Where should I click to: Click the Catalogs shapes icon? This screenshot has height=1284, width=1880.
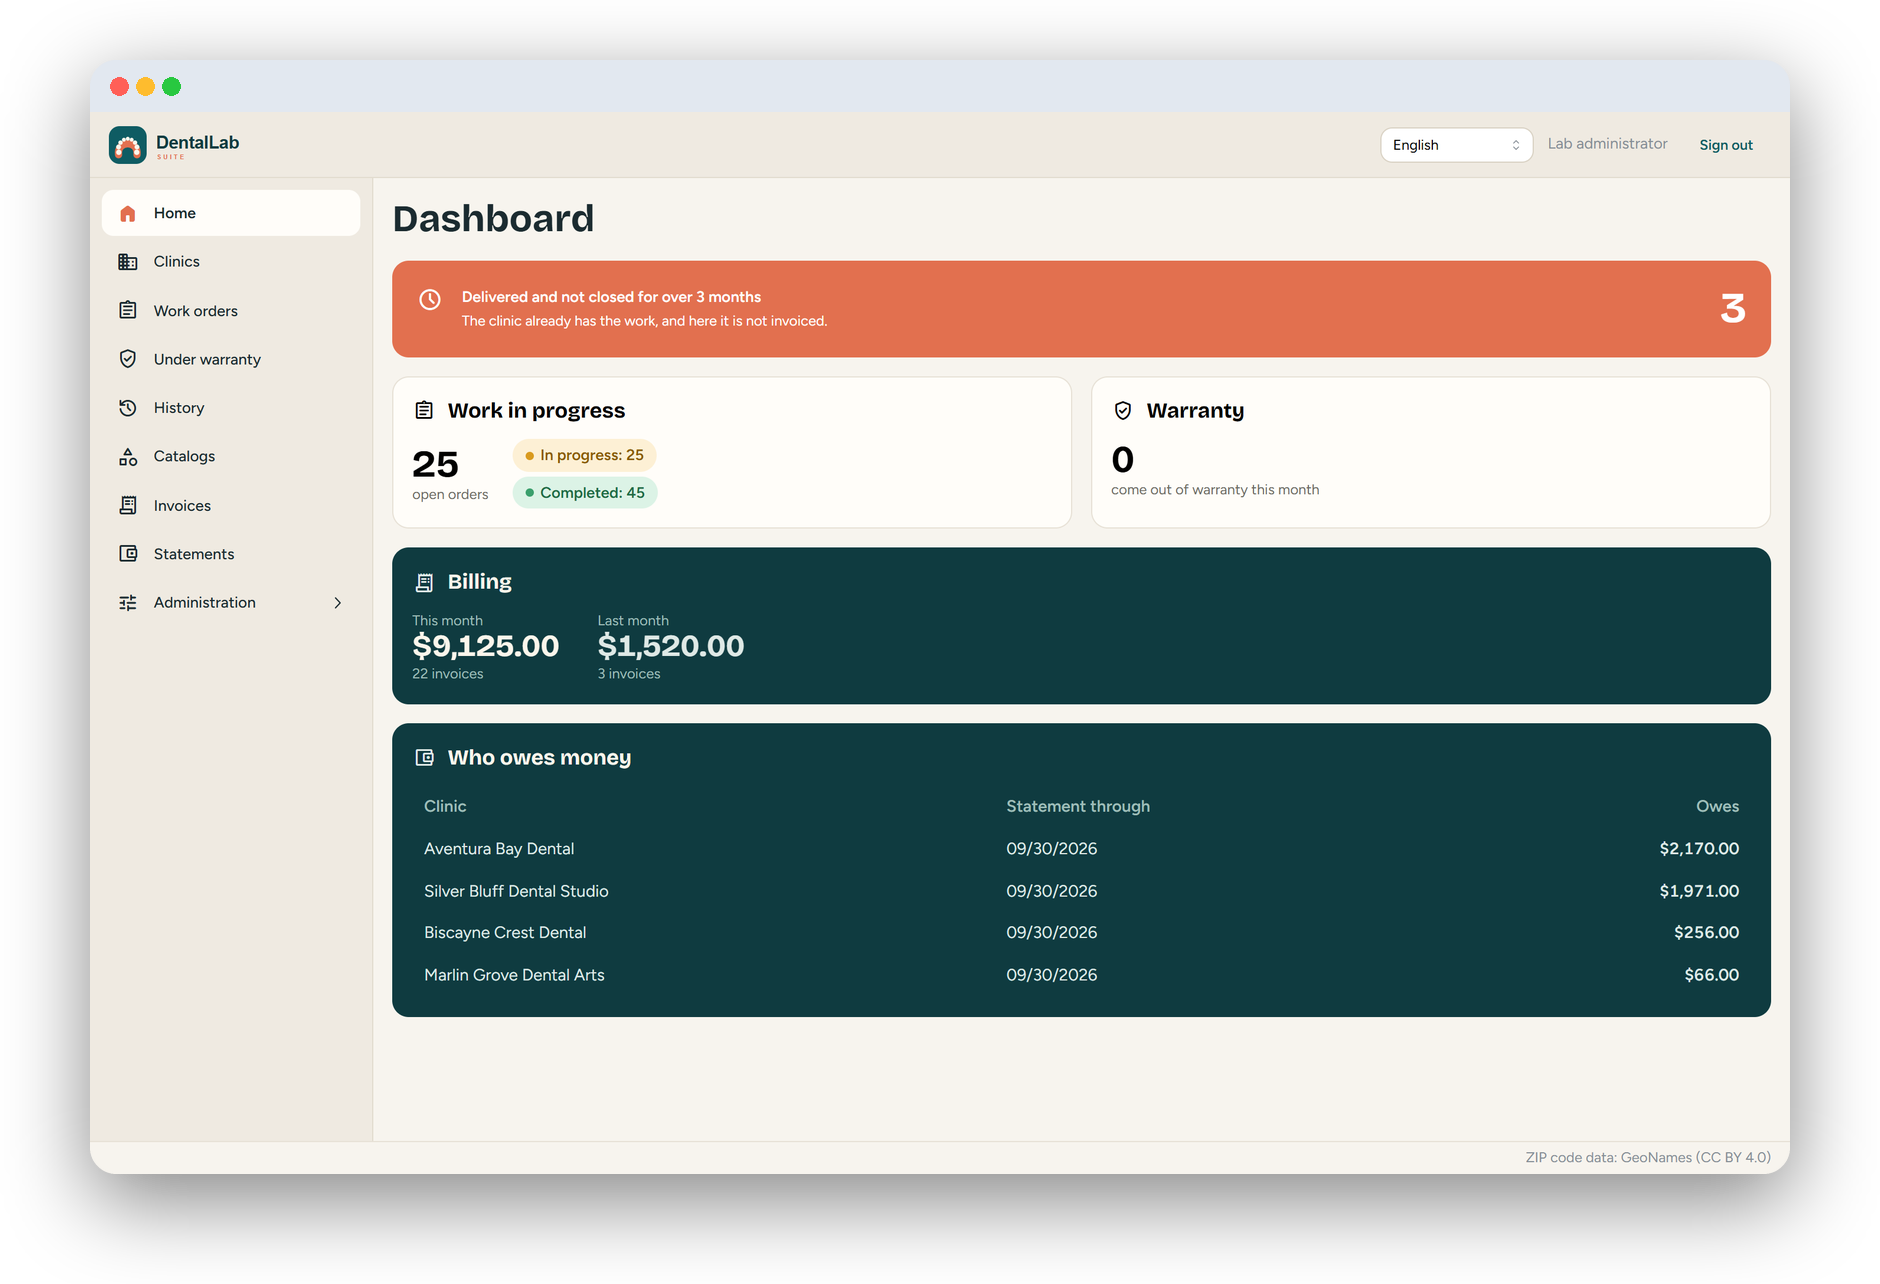point(128,457)
